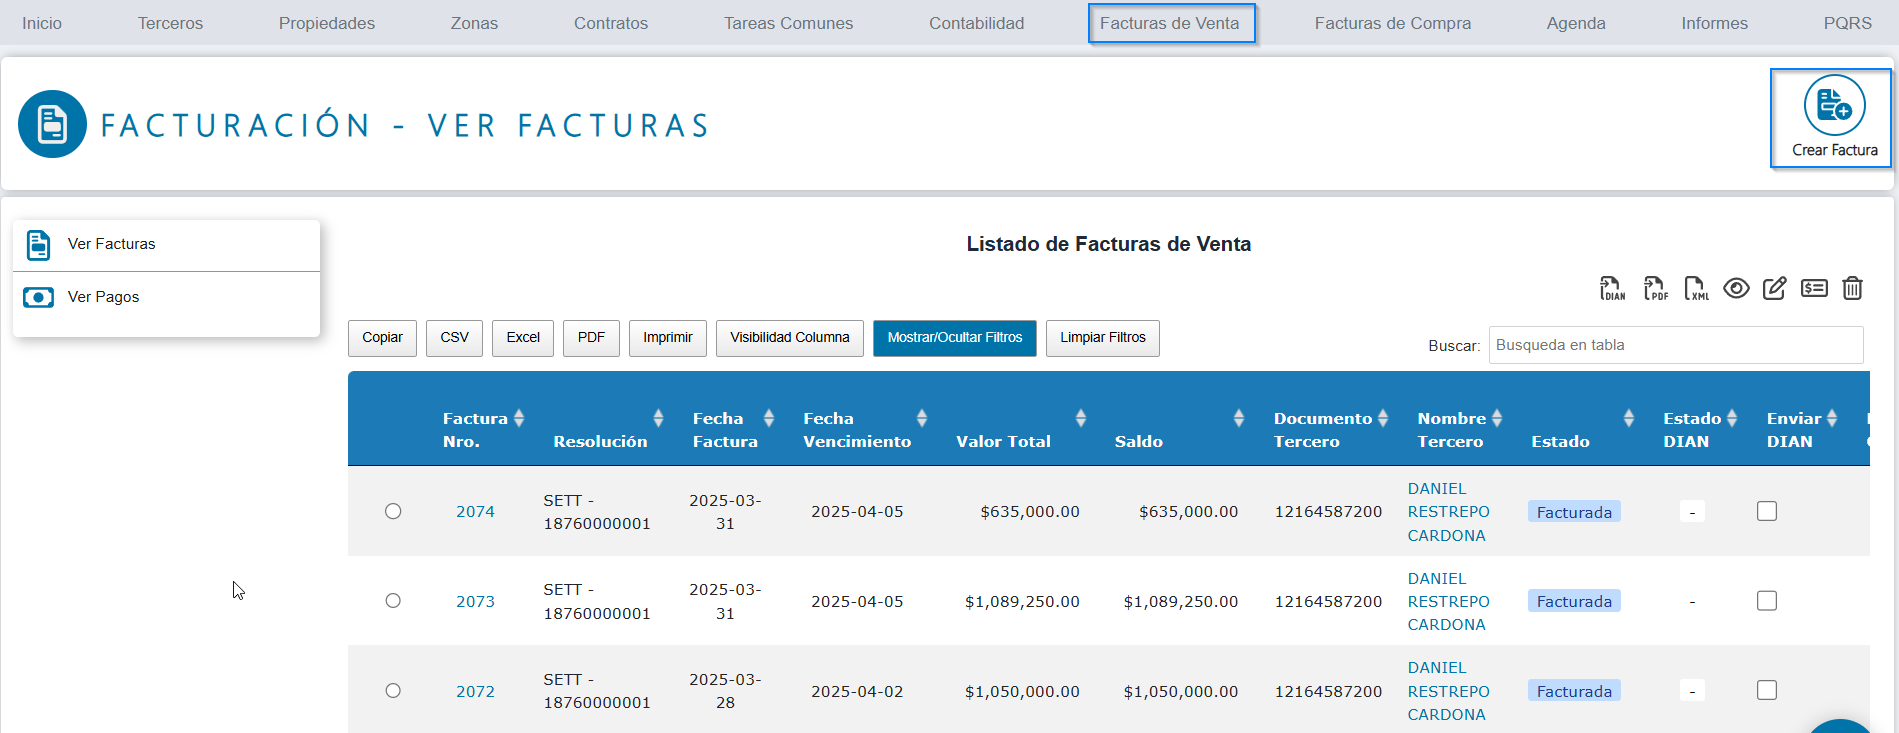
Task: Go to the Contabilidad menu
Action: [x=976, y=23]
